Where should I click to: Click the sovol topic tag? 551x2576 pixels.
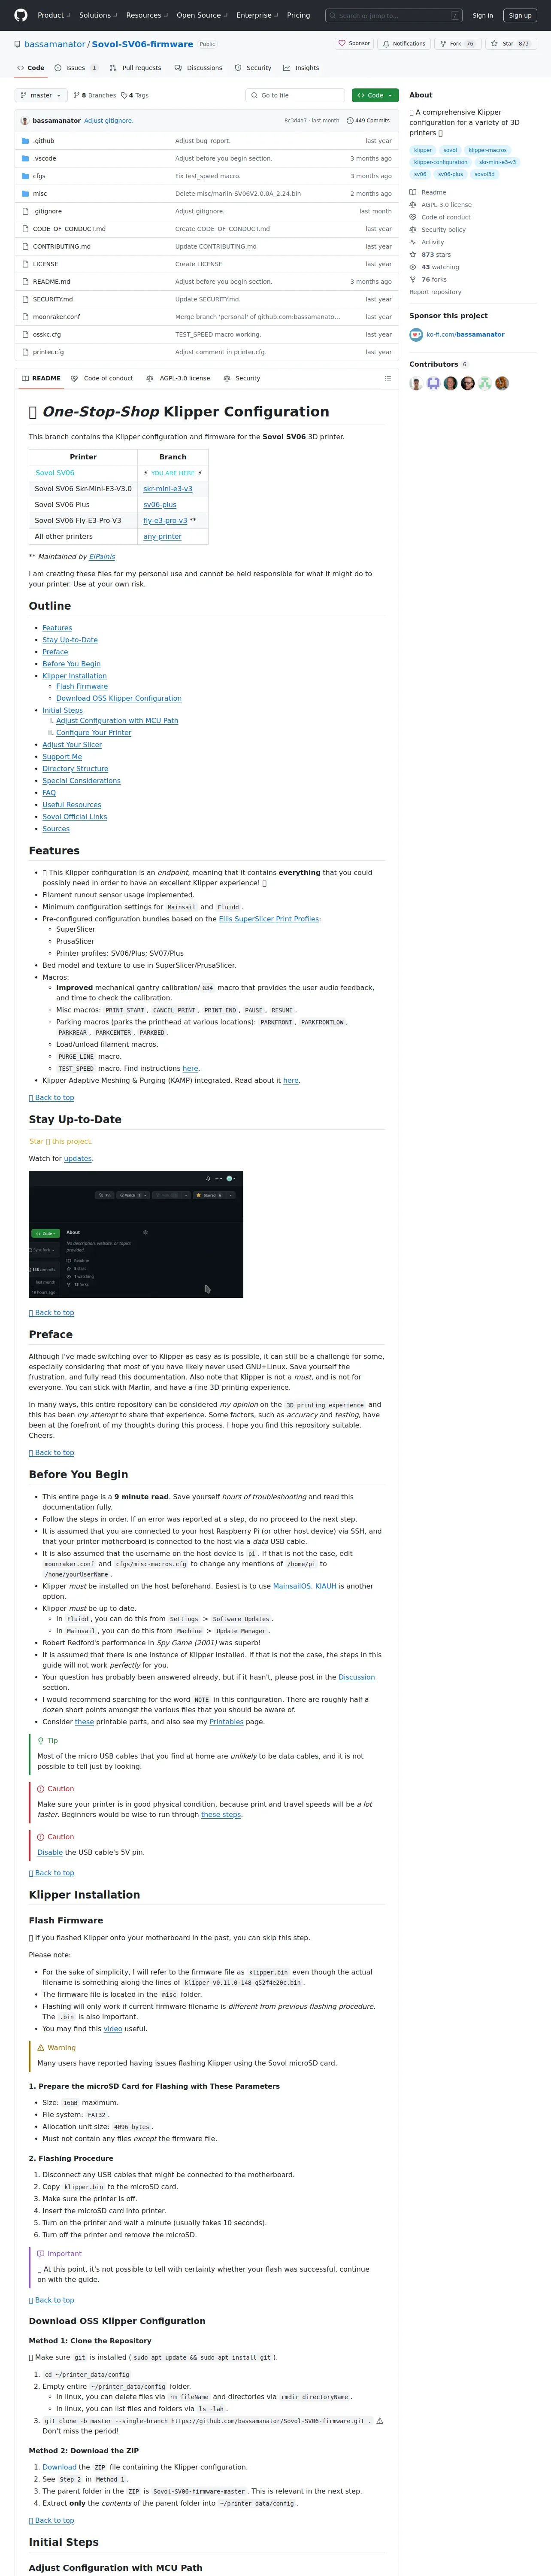coord(450,150)
